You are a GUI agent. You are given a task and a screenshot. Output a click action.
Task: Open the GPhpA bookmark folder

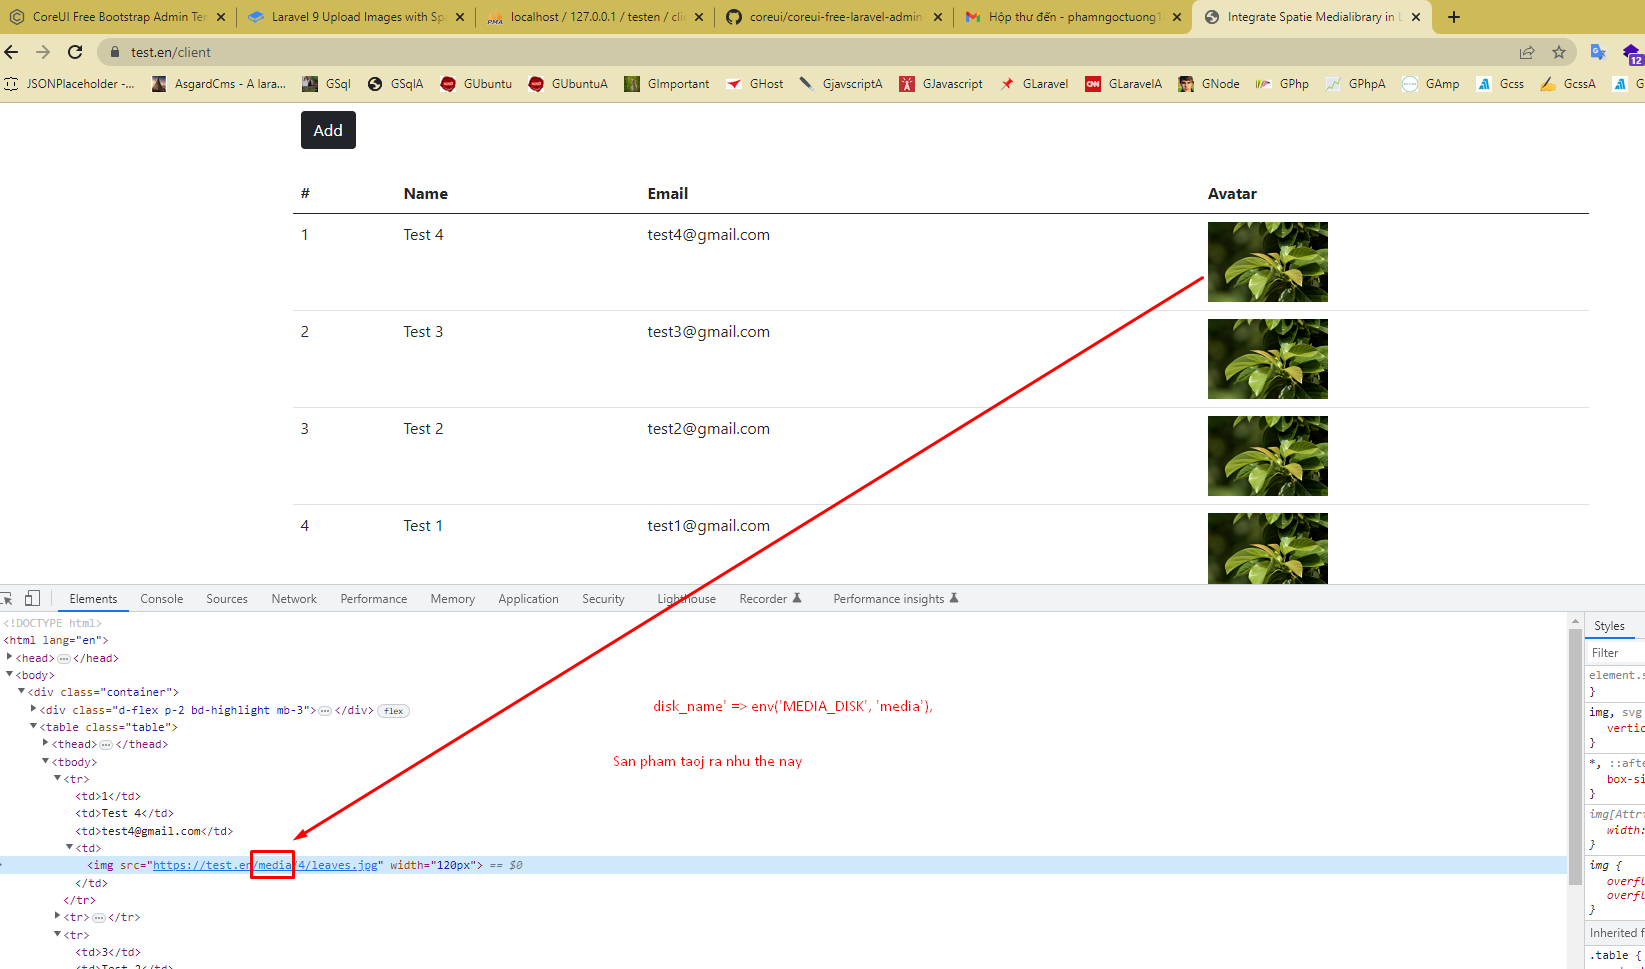1356,84
